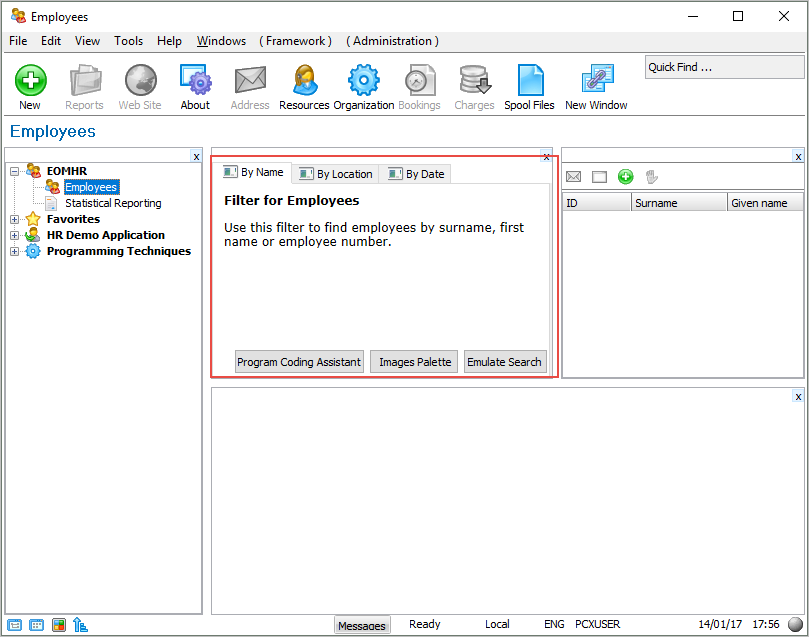The image size is (809, 637).
Task: Click the green New toolbar icon
Action: click(30, 80)
